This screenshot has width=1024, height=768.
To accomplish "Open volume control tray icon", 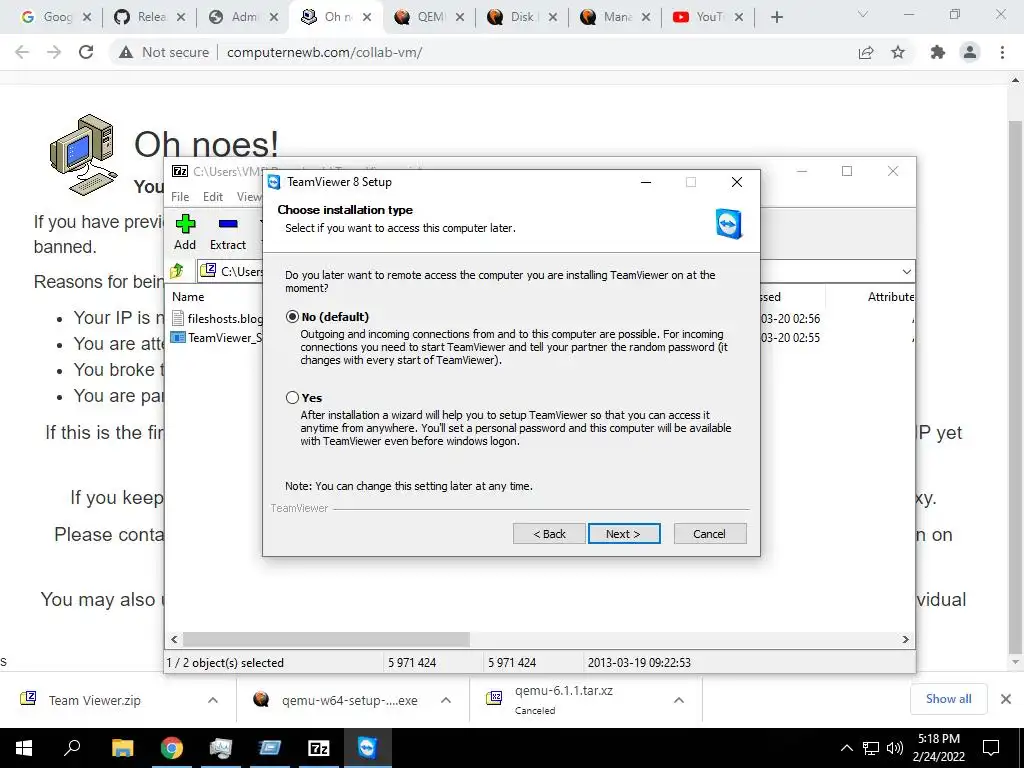I will point(895,748).
